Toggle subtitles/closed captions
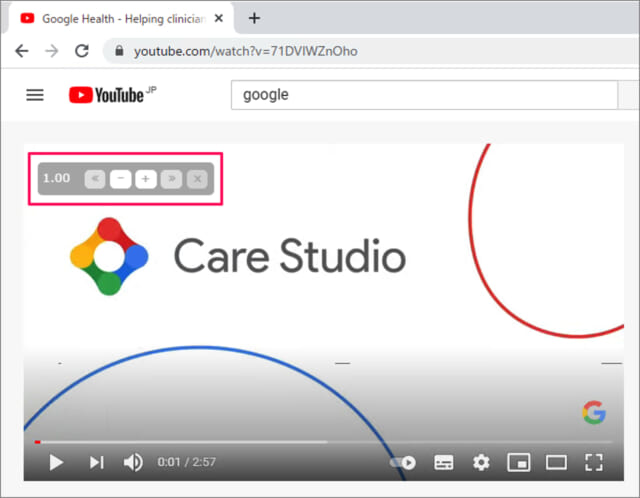 click(x=444, y=462)
